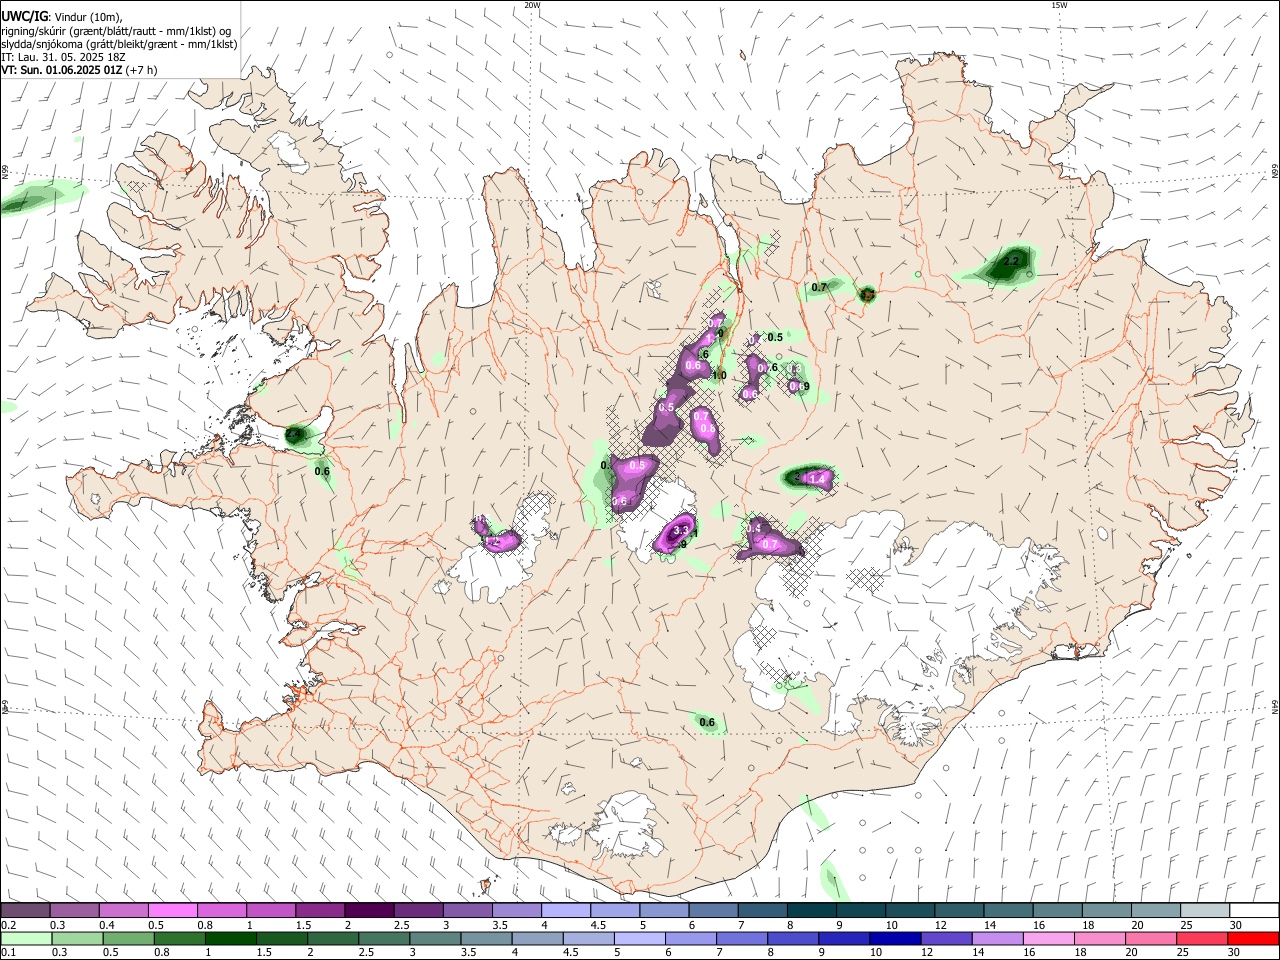
Task: Click the 'VT: Sun. 01.06.2025 01Z (+7 h)' line
Action: 79,70
